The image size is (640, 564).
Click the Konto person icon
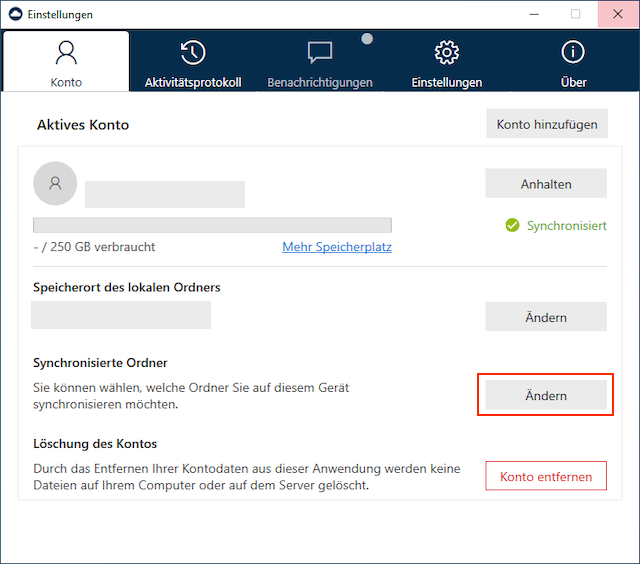point(66,53)
